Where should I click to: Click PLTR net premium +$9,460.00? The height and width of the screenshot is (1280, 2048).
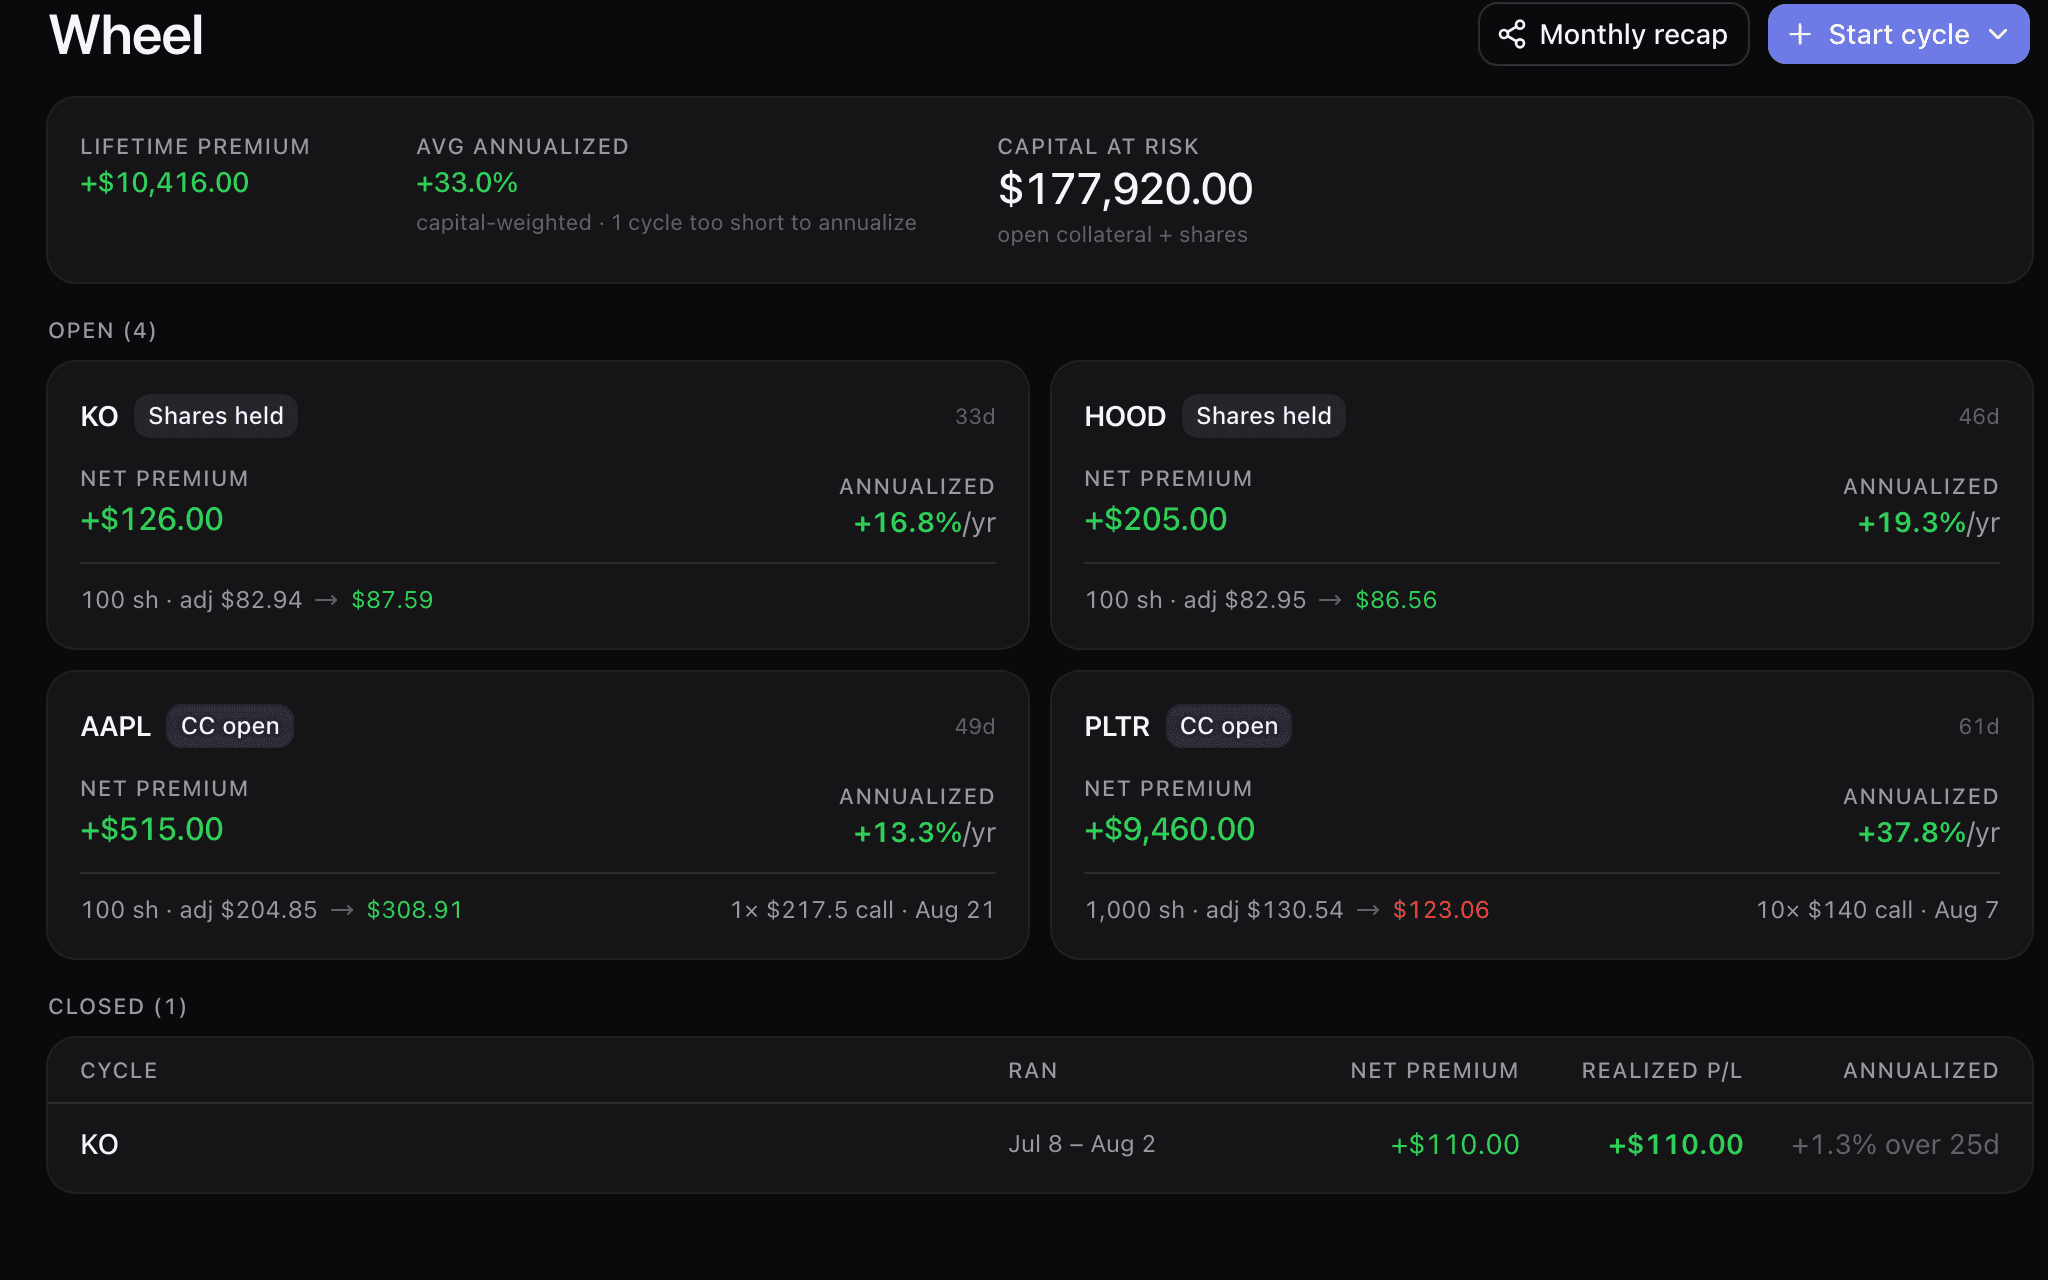click(x=1170, y=829)
